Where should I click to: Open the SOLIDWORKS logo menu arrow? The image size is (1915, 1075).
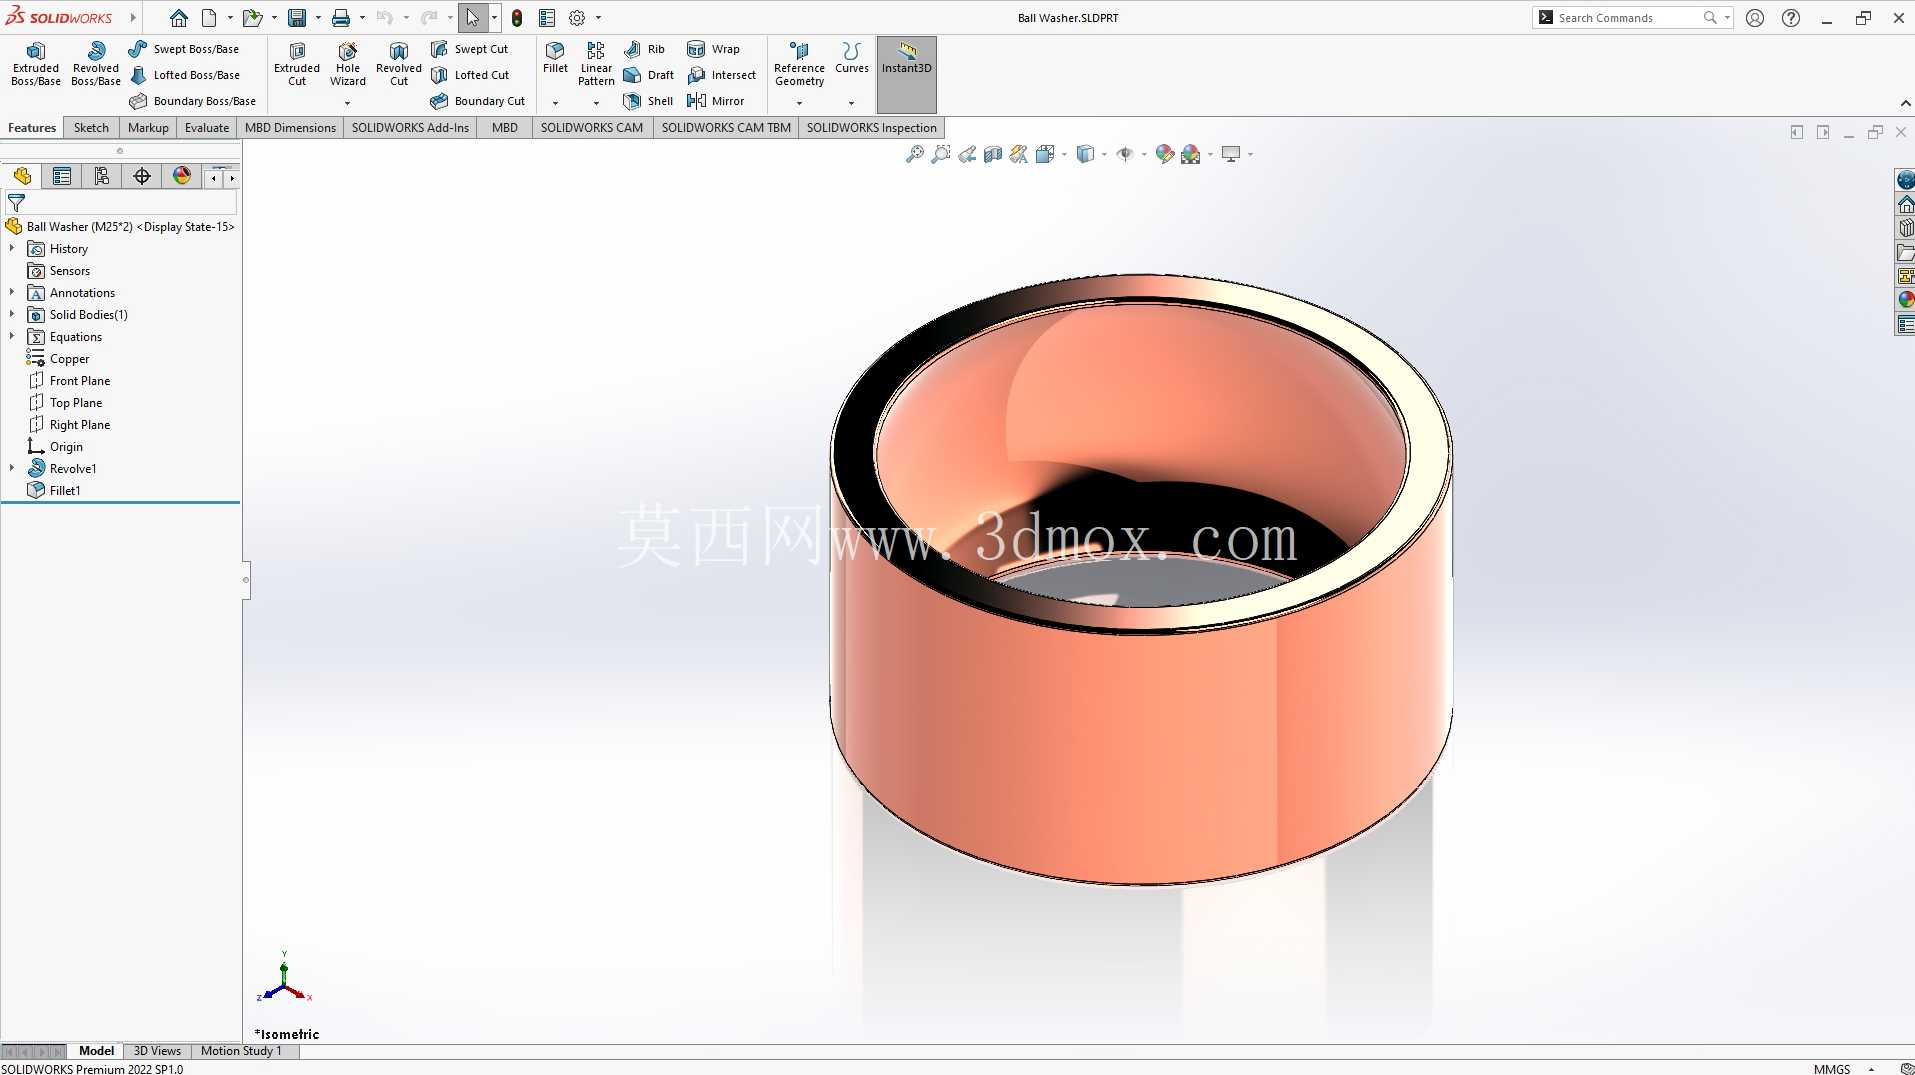(x=133, y=18)
